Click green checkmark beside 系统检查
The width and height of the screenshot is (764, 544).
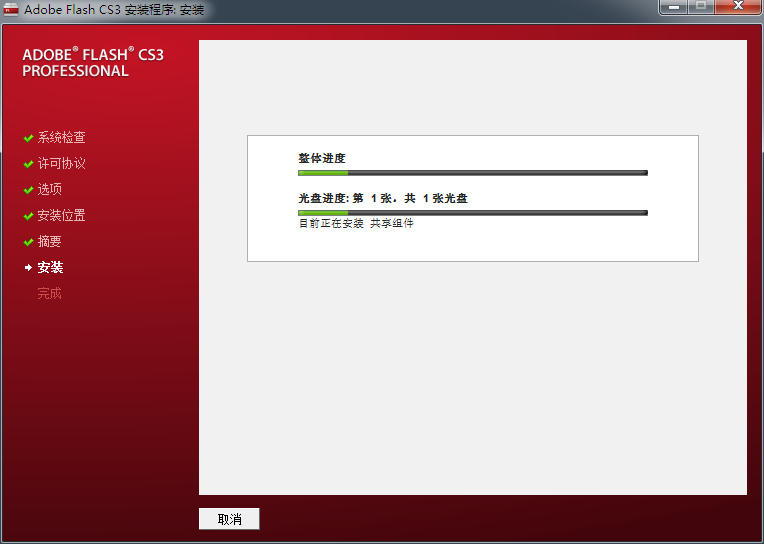click(x=28, y=138)
